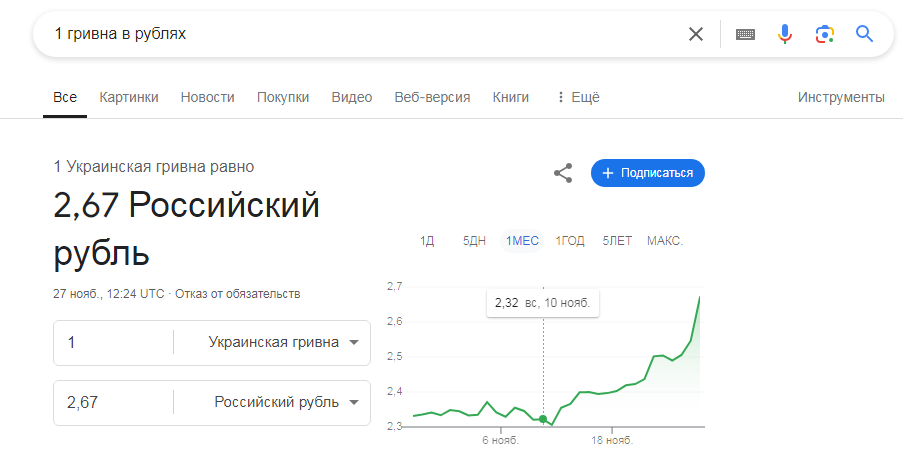Clear the search query with X icon
The image size is (903, 458).
696,35
